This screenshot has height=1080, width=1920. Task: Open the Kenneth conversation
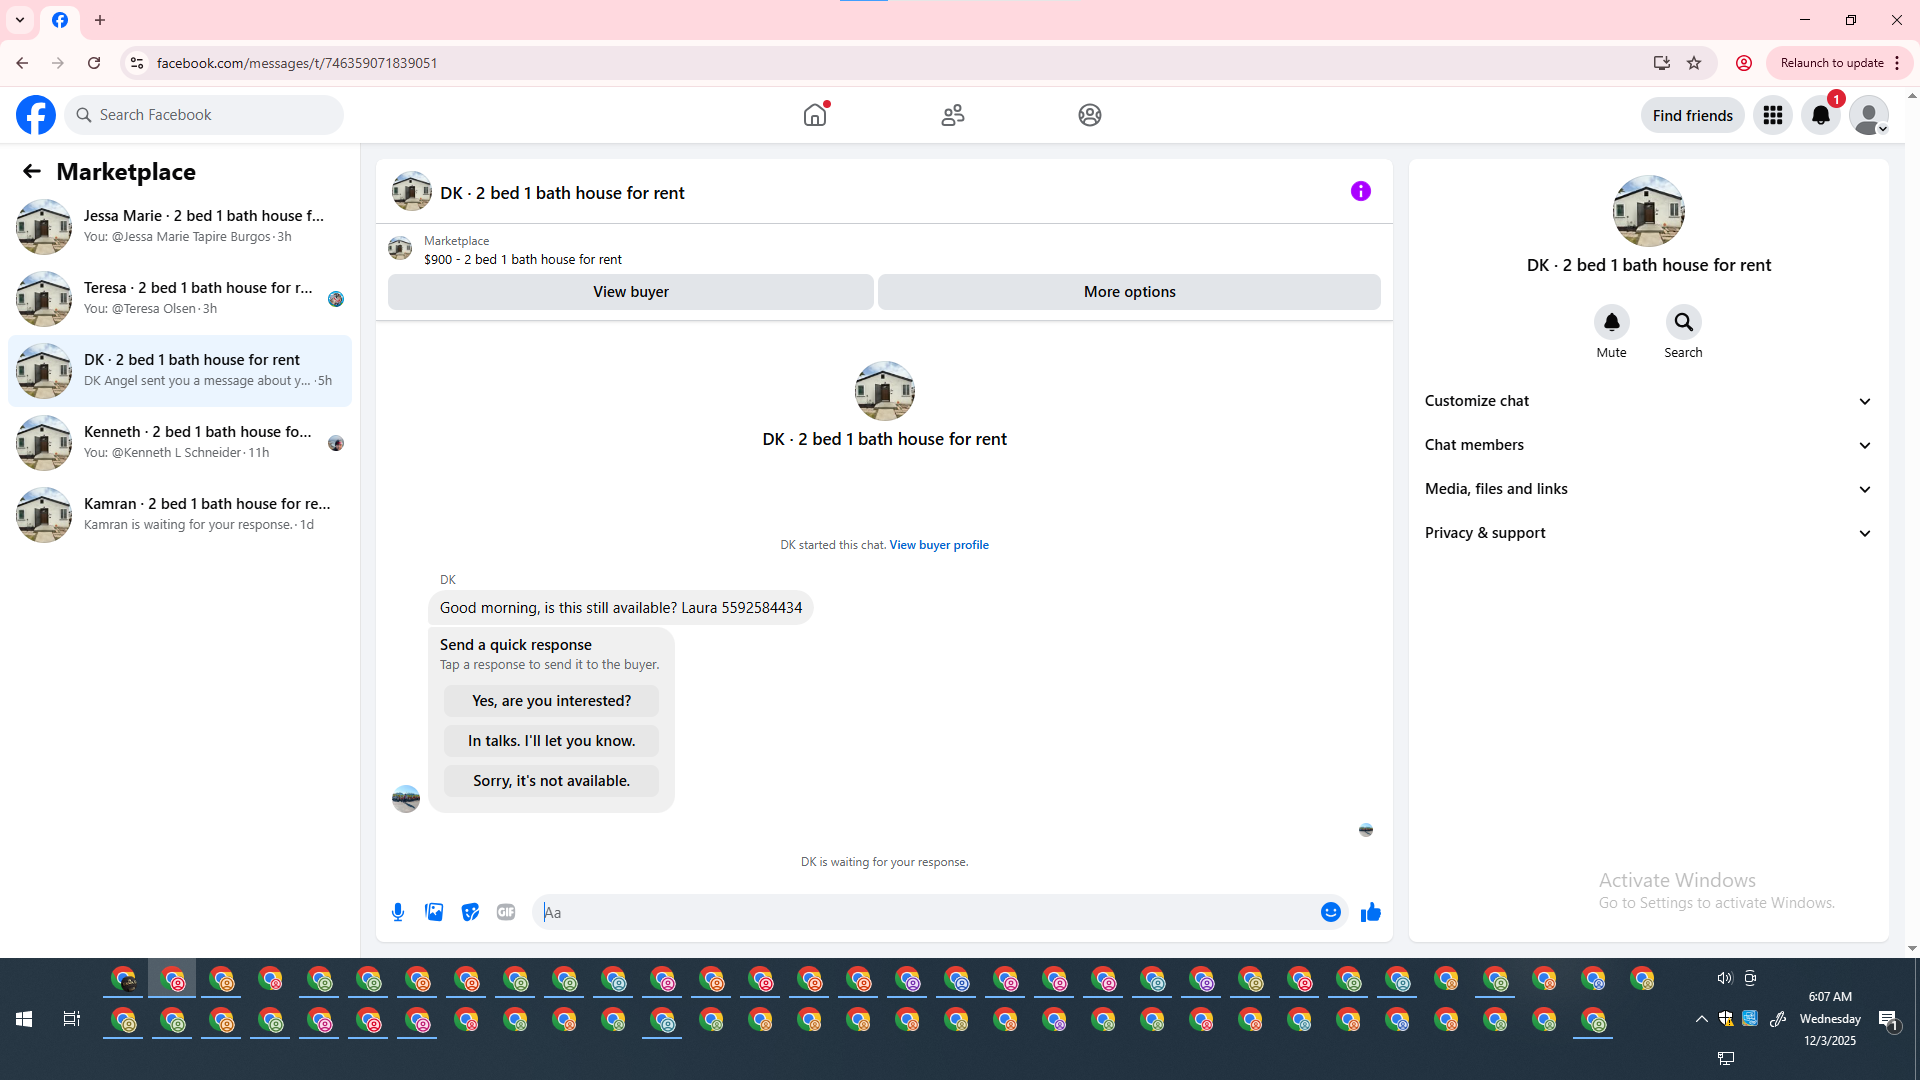180,442
